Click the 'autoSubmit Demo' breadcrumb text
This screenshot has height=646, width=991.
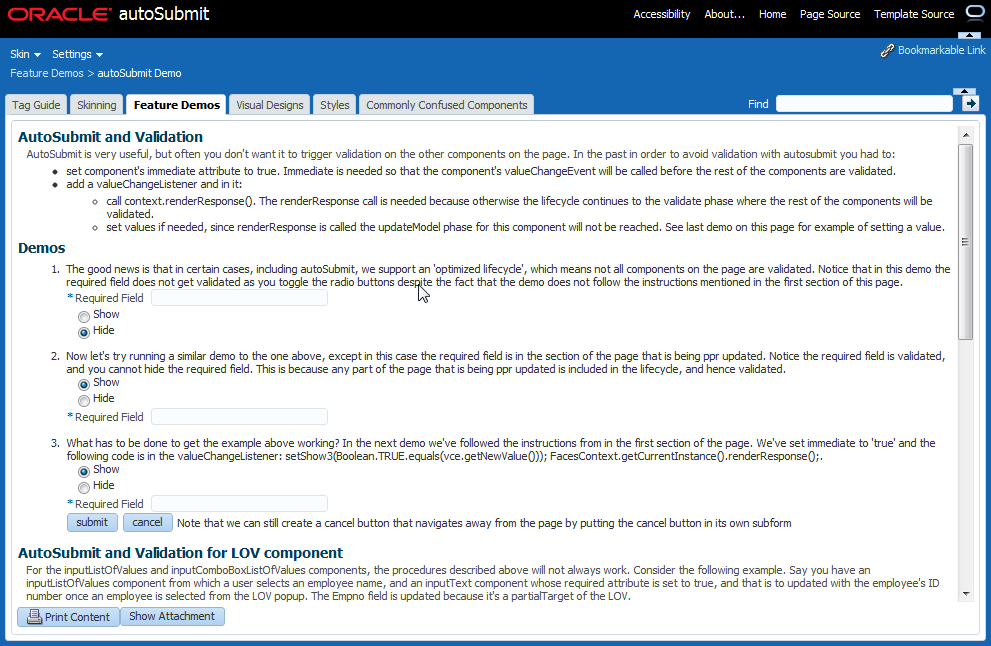[x=139, y=73]
